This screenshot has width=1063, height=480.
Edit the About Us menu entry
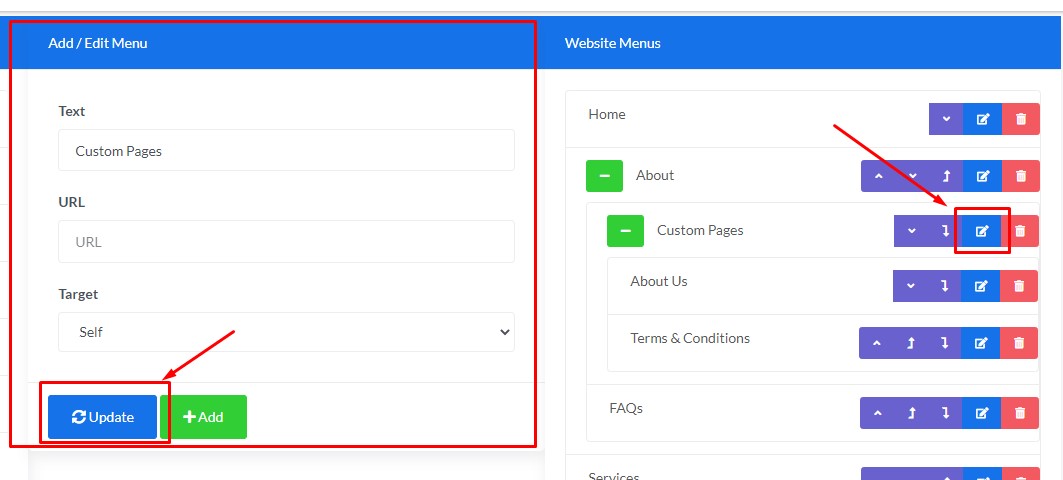pos(981,286)
